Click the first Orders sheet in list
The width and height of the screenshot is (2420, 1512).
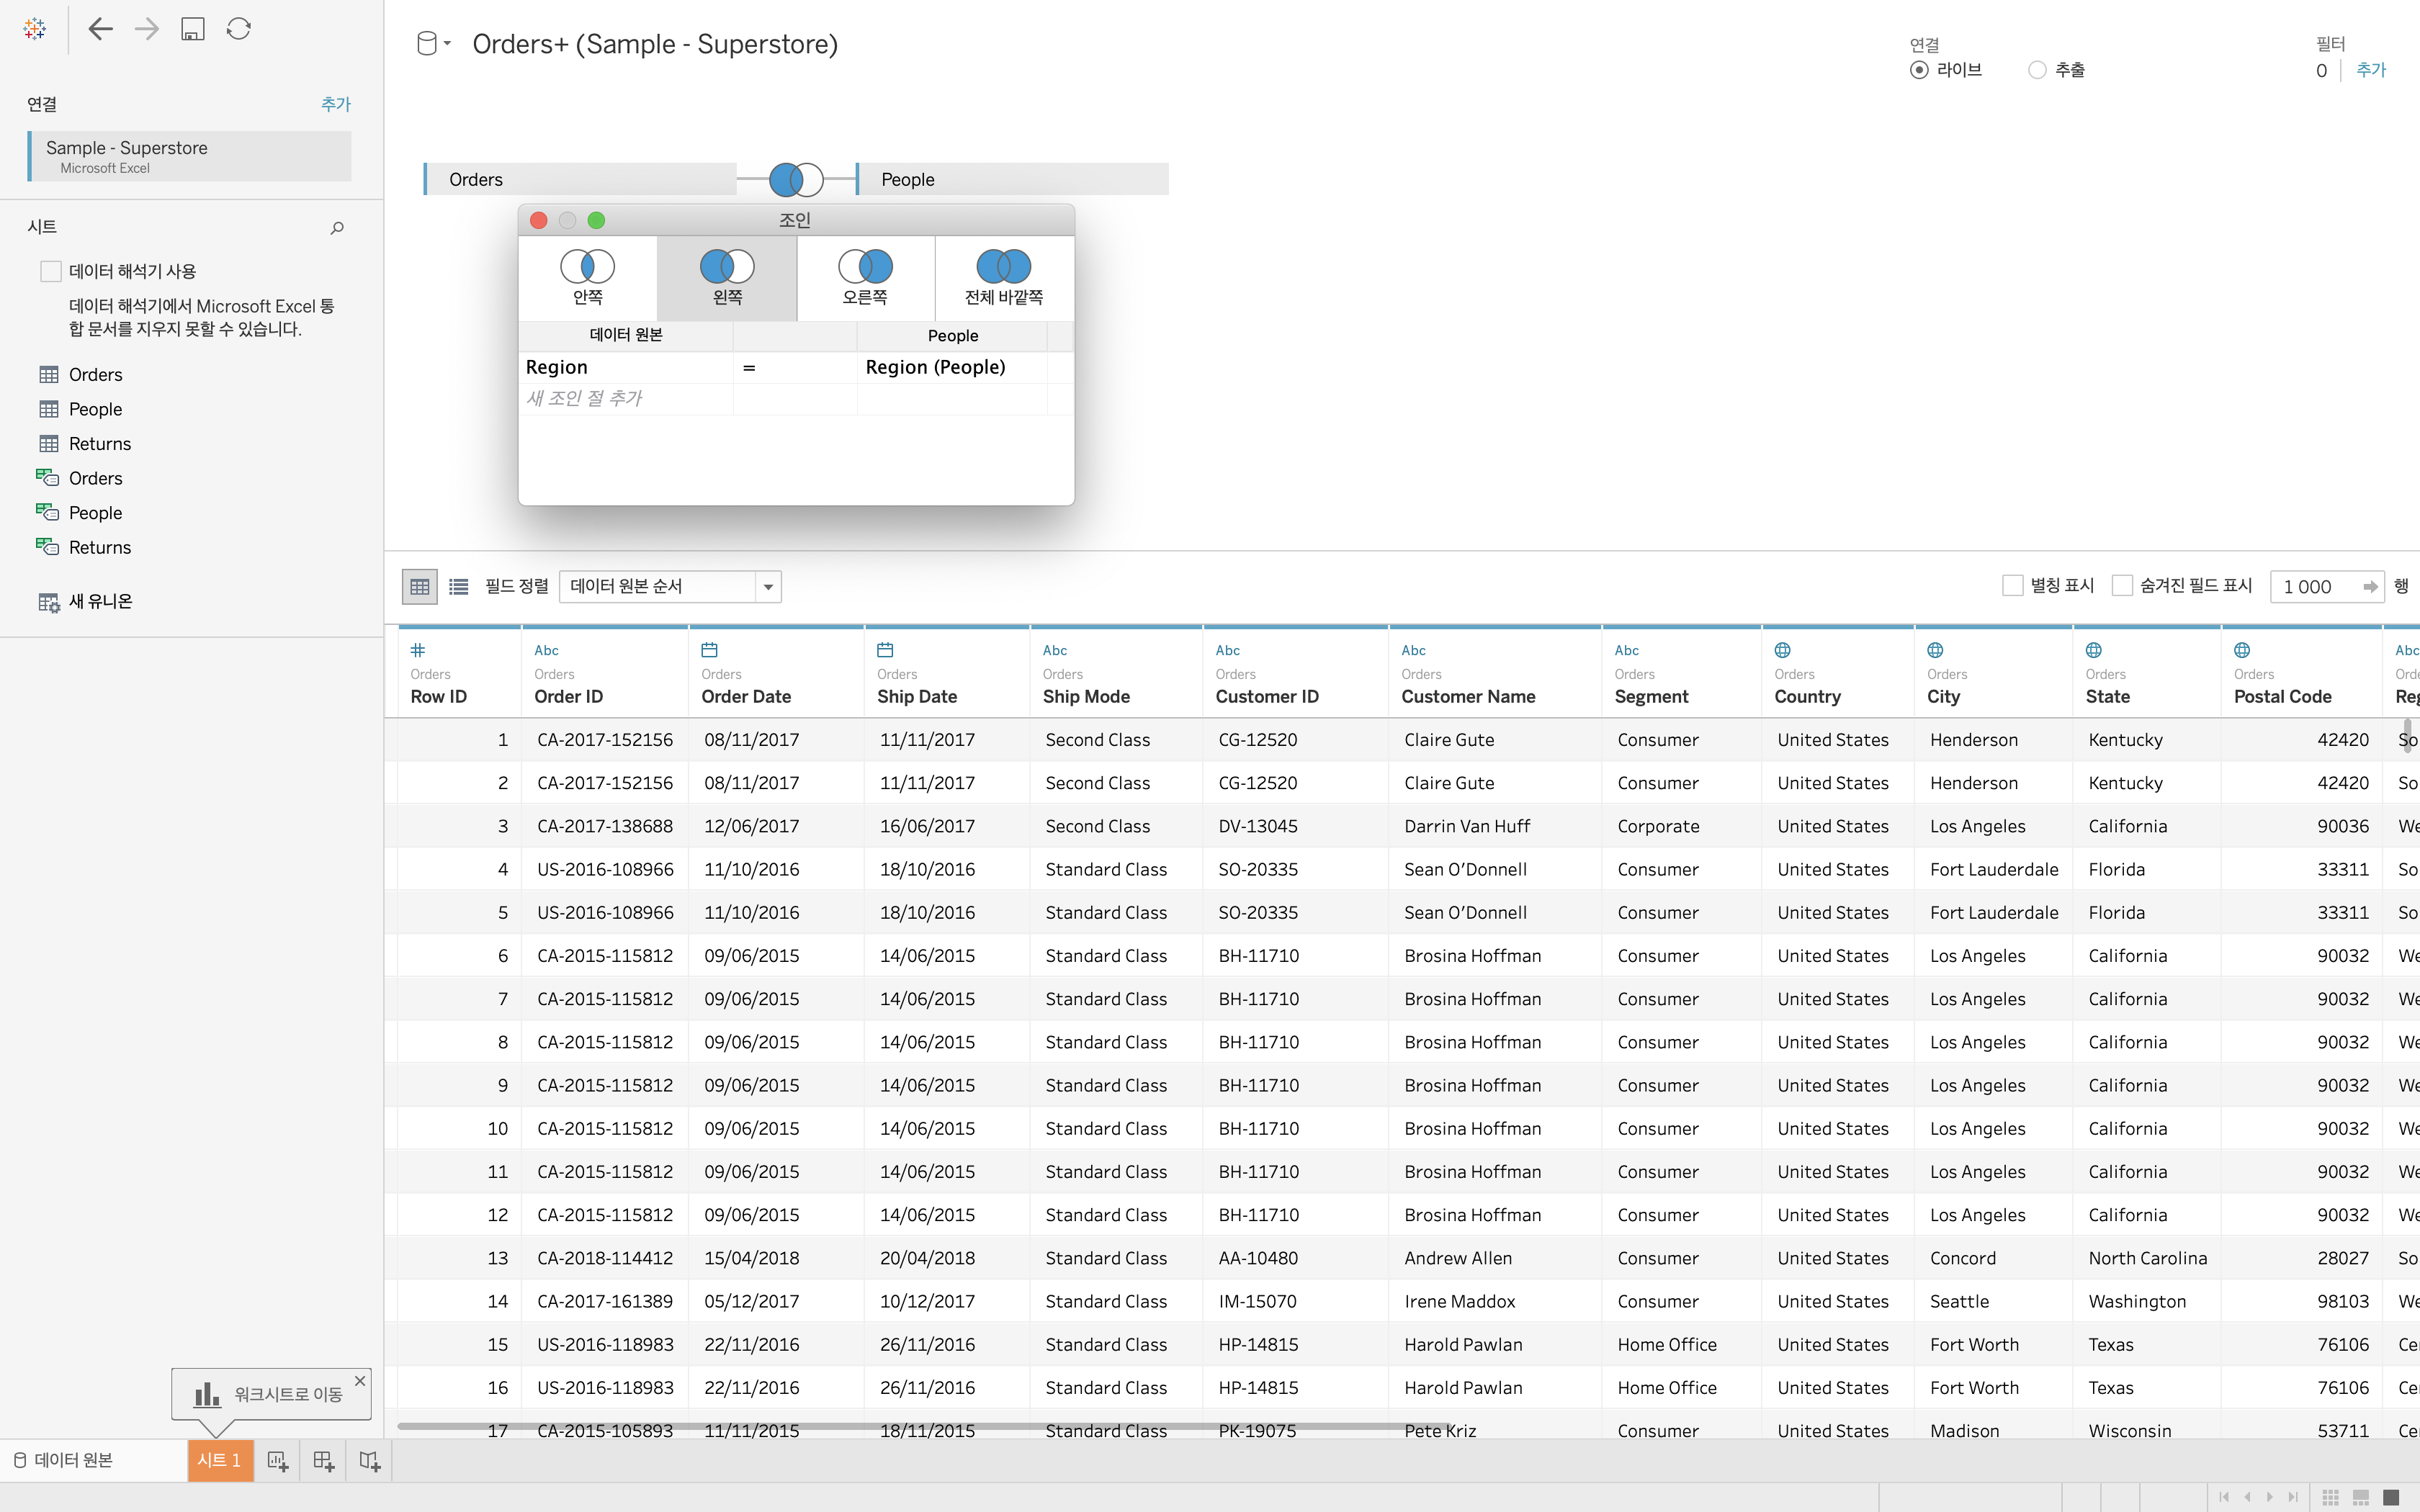(x=95, y=375)
